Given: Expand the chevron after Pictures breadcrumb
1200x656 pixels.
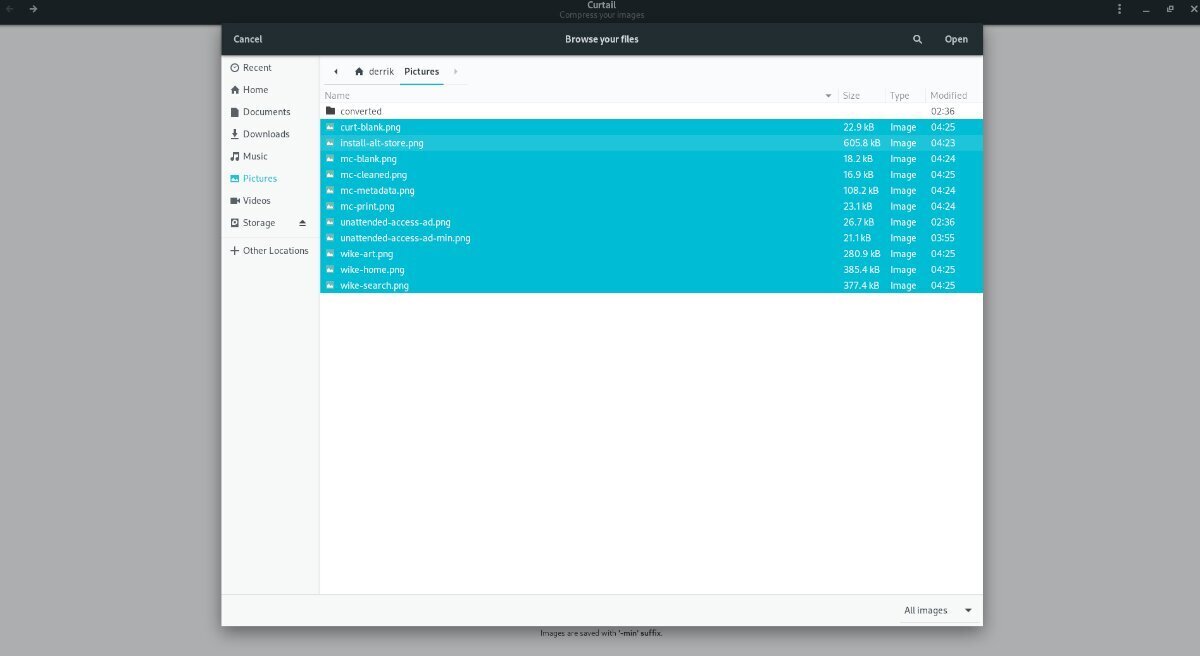Looking at the screenshot, I should click(x=455, y=71).
